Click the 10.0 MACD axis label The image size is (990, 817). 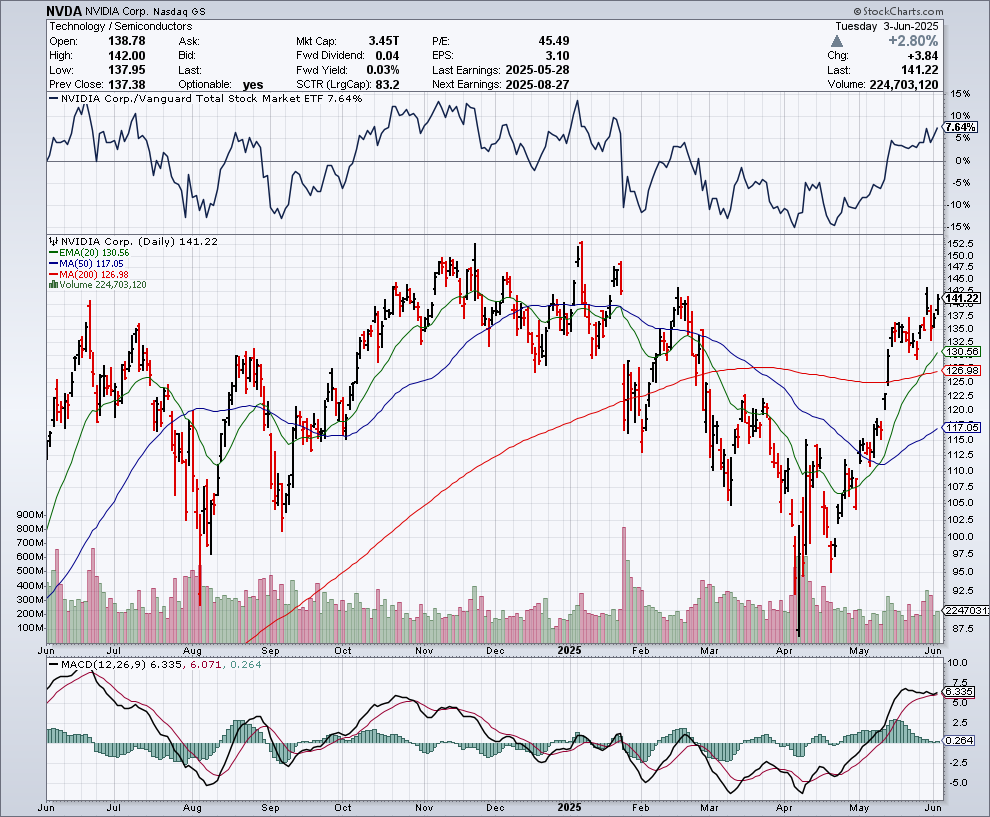pyautogui.click(x=958, y=662)
